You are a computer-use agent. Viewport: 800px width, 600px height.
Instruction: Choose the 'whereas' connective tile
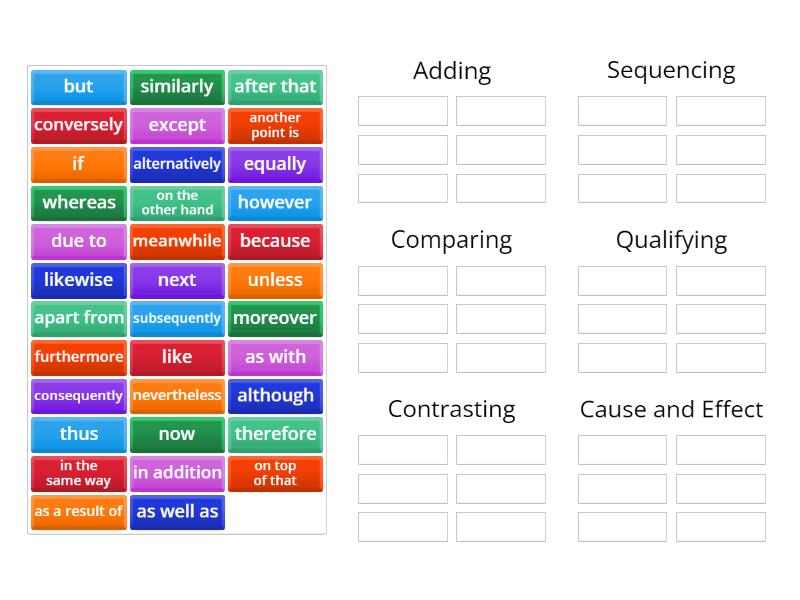(x=78, y=203)
